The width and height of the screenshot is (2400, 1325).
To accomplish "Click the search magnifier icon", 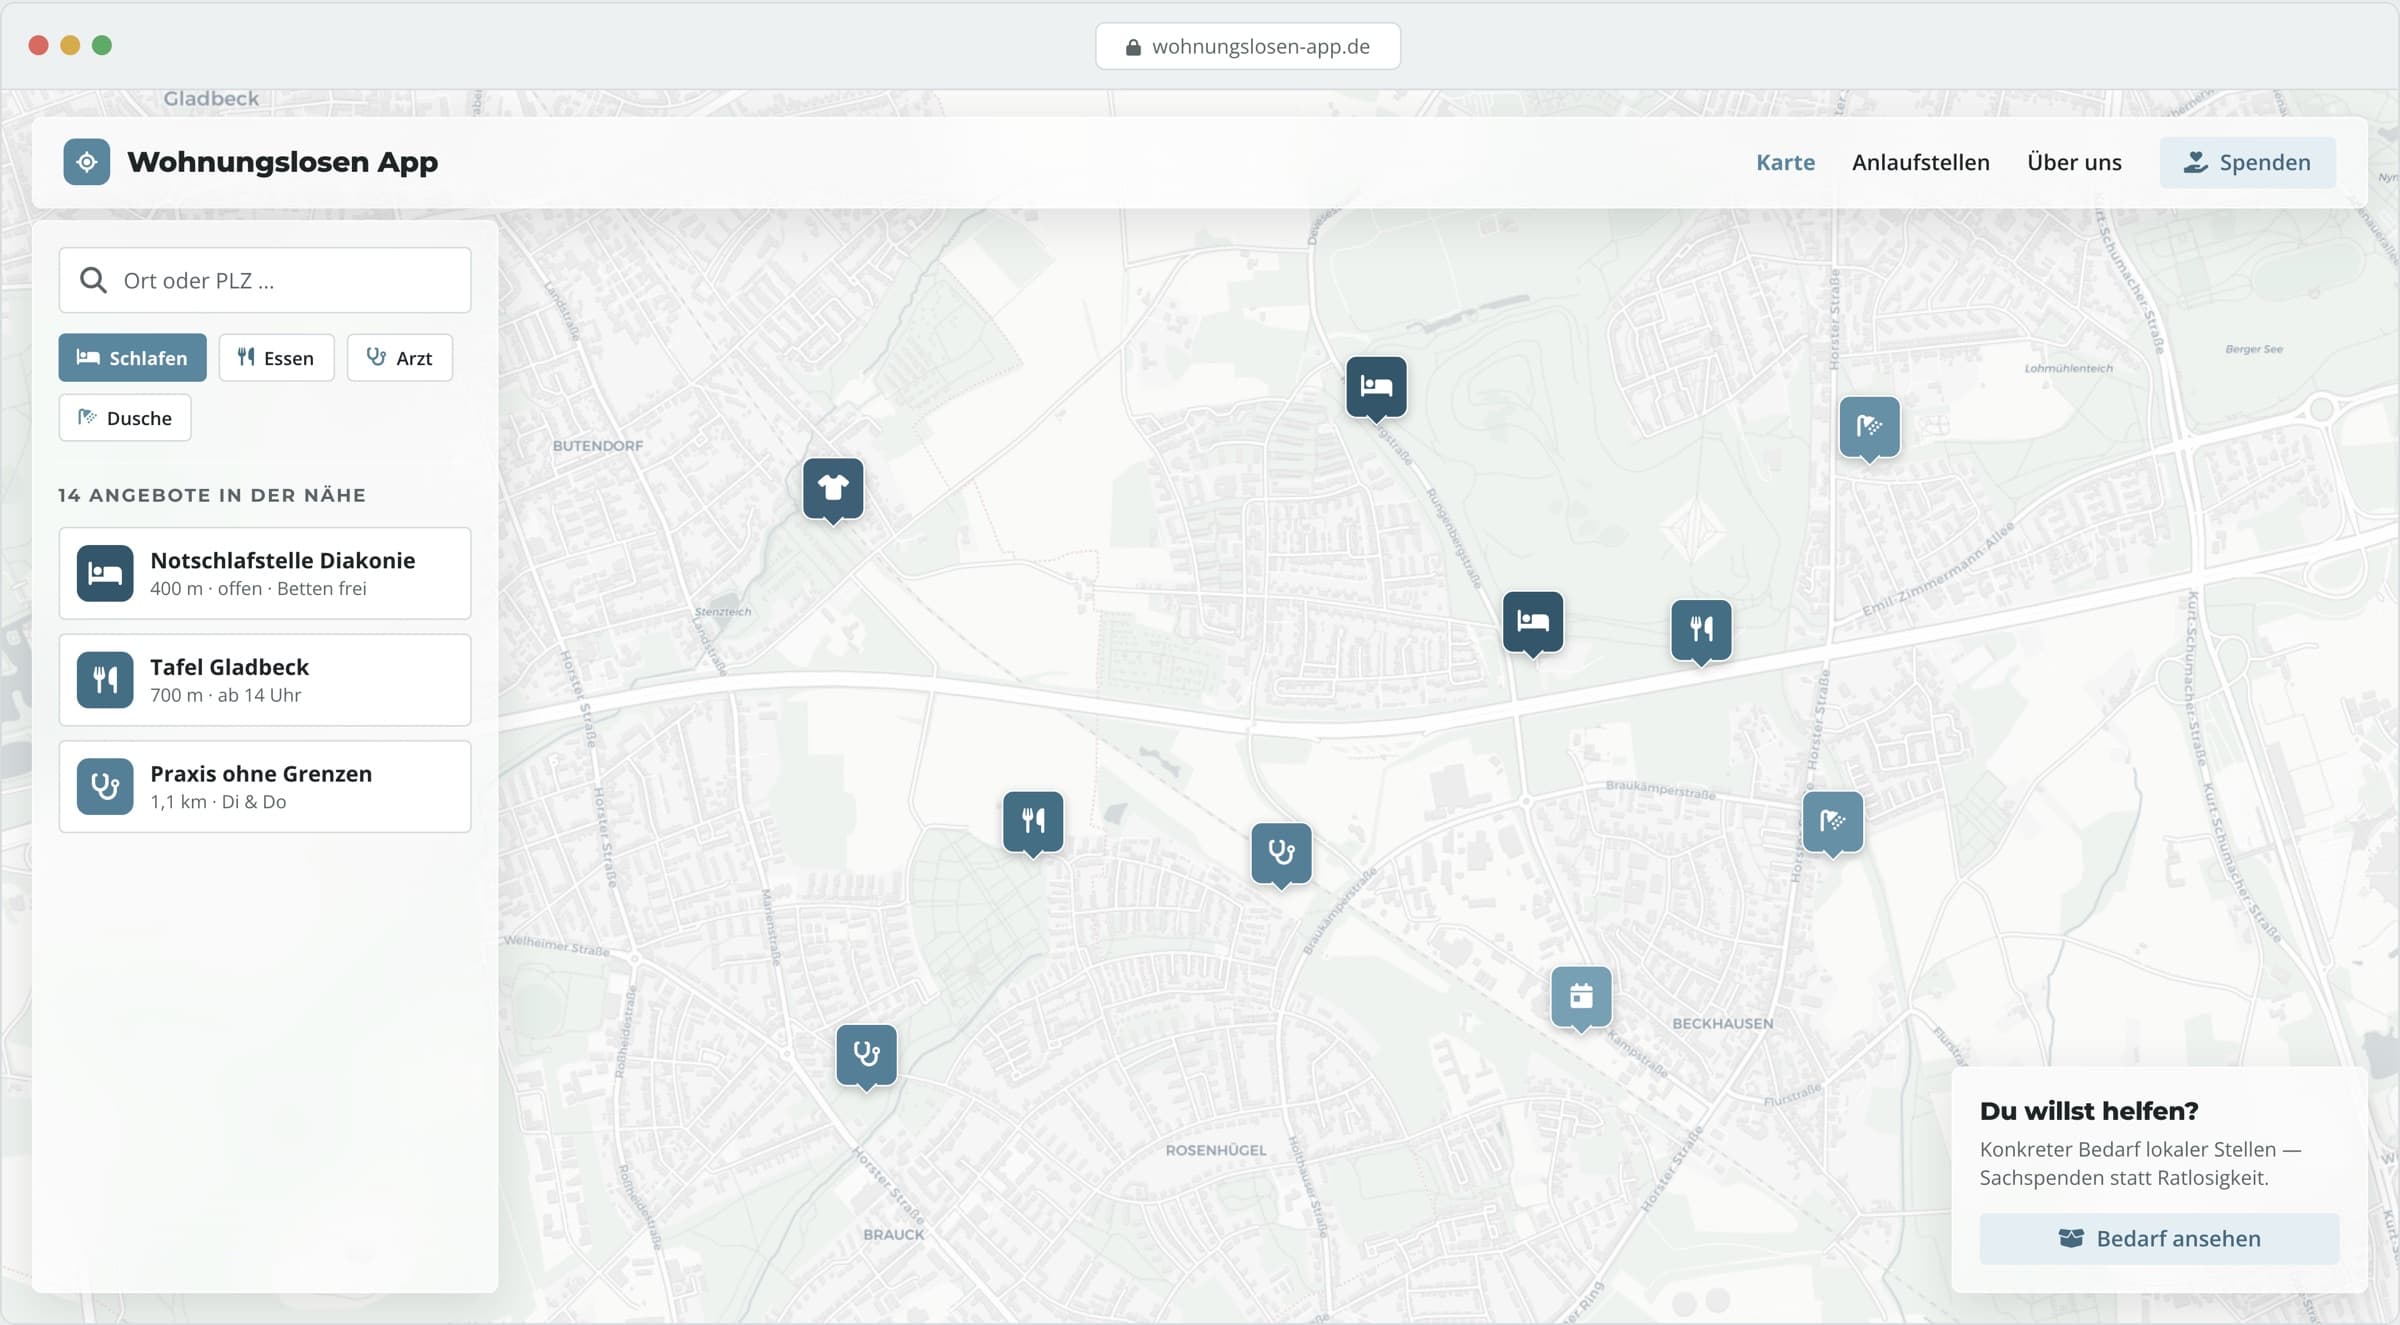I will point(93,280).
